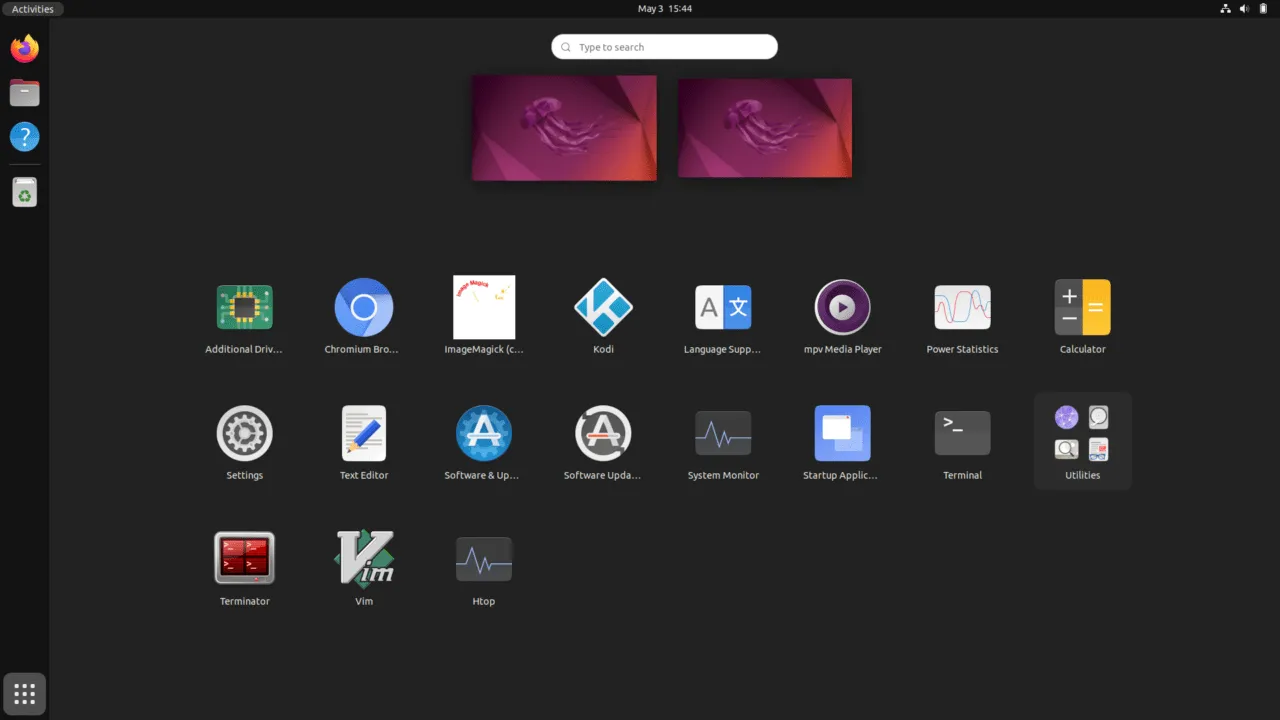Toggle the Show Applications grid button
This screenshot has height=720, width=1280.
point(25,693)
